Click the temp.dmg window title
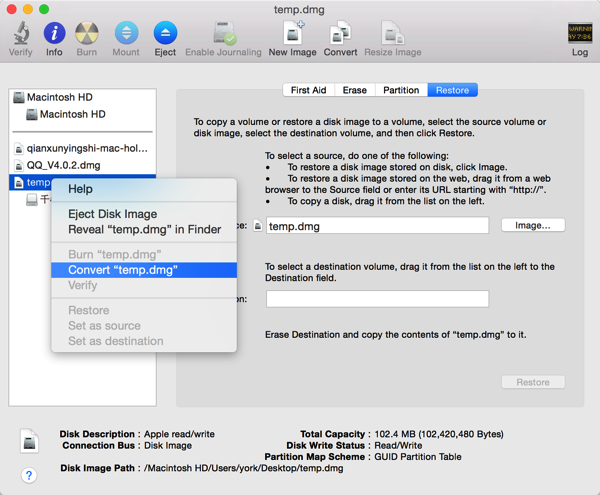Viewport: 600px width, 495px height. click(299, 9)
